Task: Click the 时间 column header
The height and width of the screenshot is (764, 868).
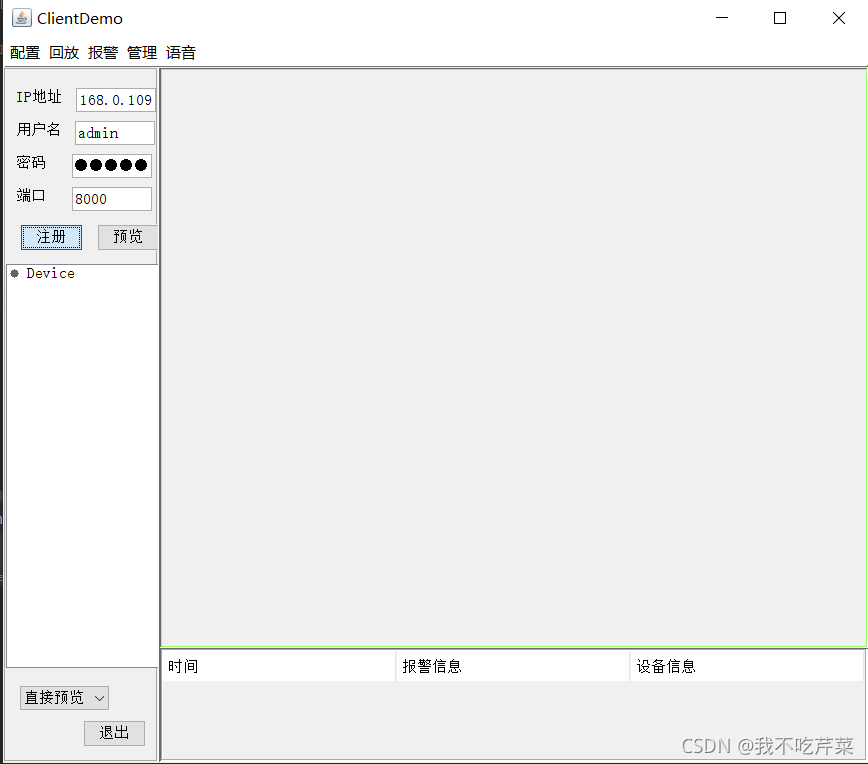Action: tap(278, 666)
